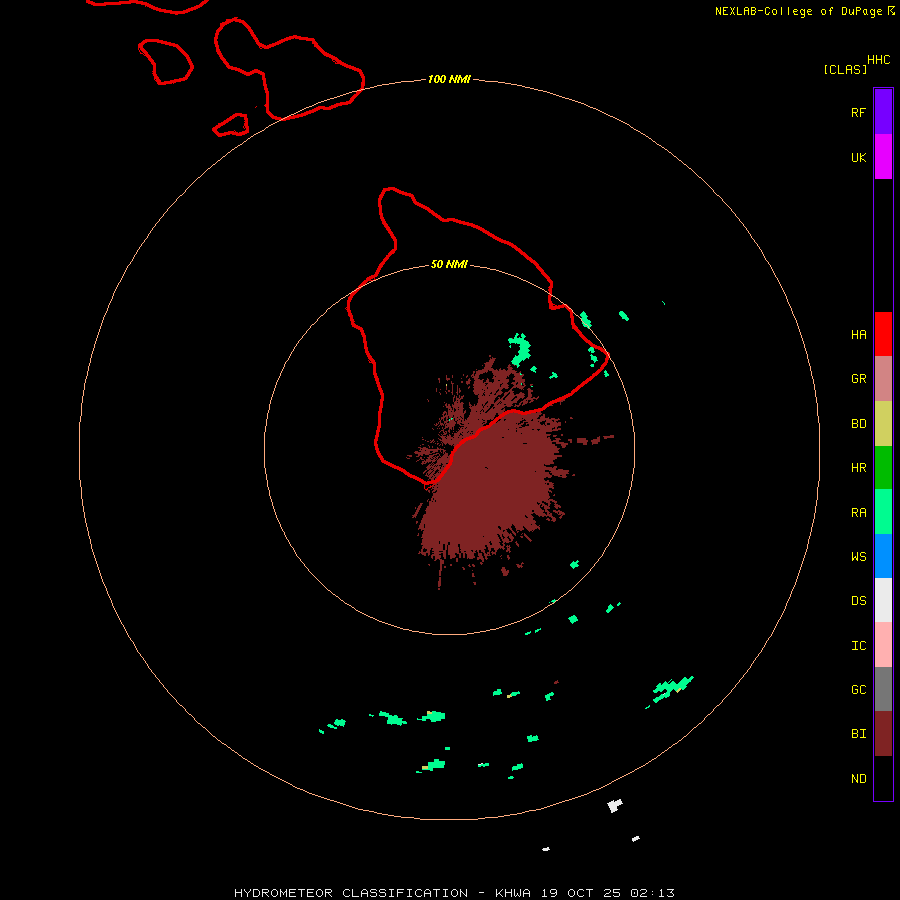Click the GC legend label

(858, 690)
